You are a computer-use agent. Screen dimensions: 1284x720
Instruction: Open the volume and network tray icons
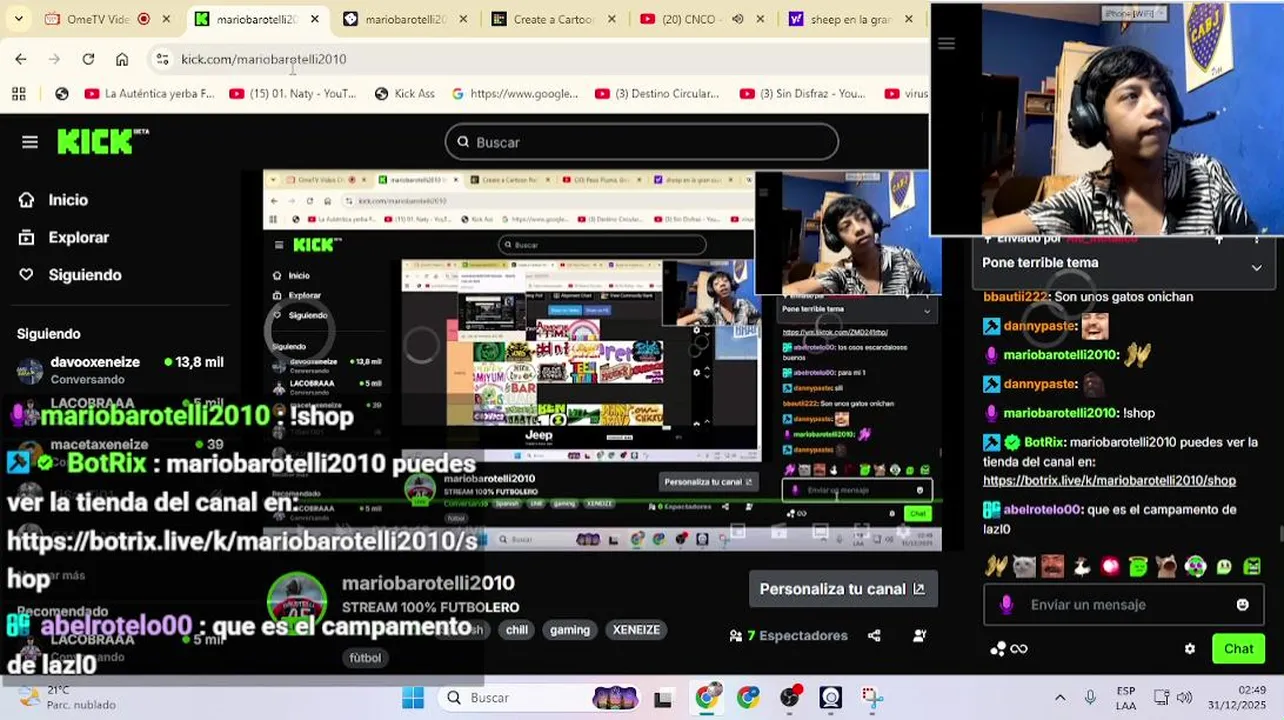tap(1172, 698)
